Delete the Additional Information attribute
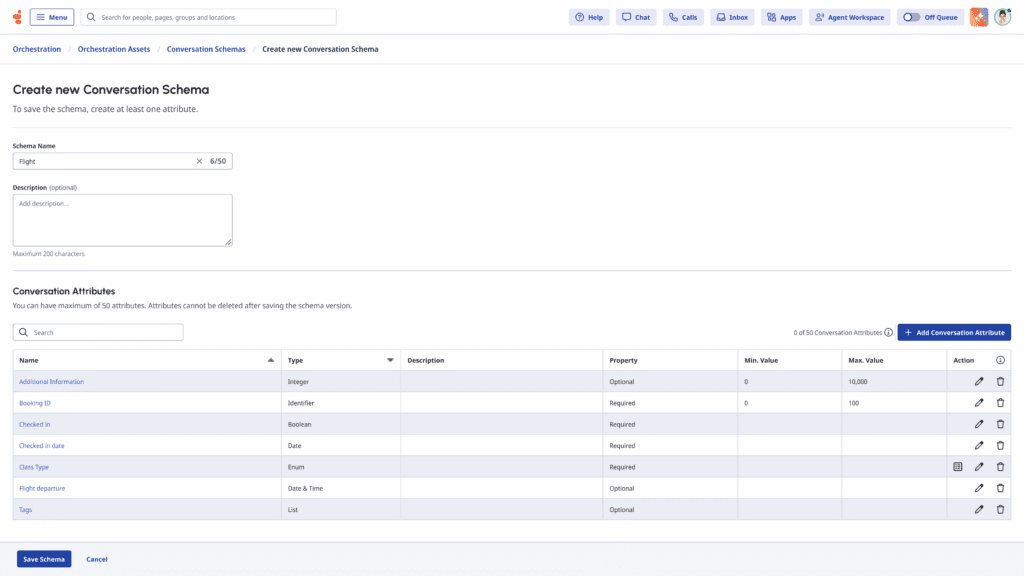This screenshot has height=576, width=1024. [x=1000, y=382]
